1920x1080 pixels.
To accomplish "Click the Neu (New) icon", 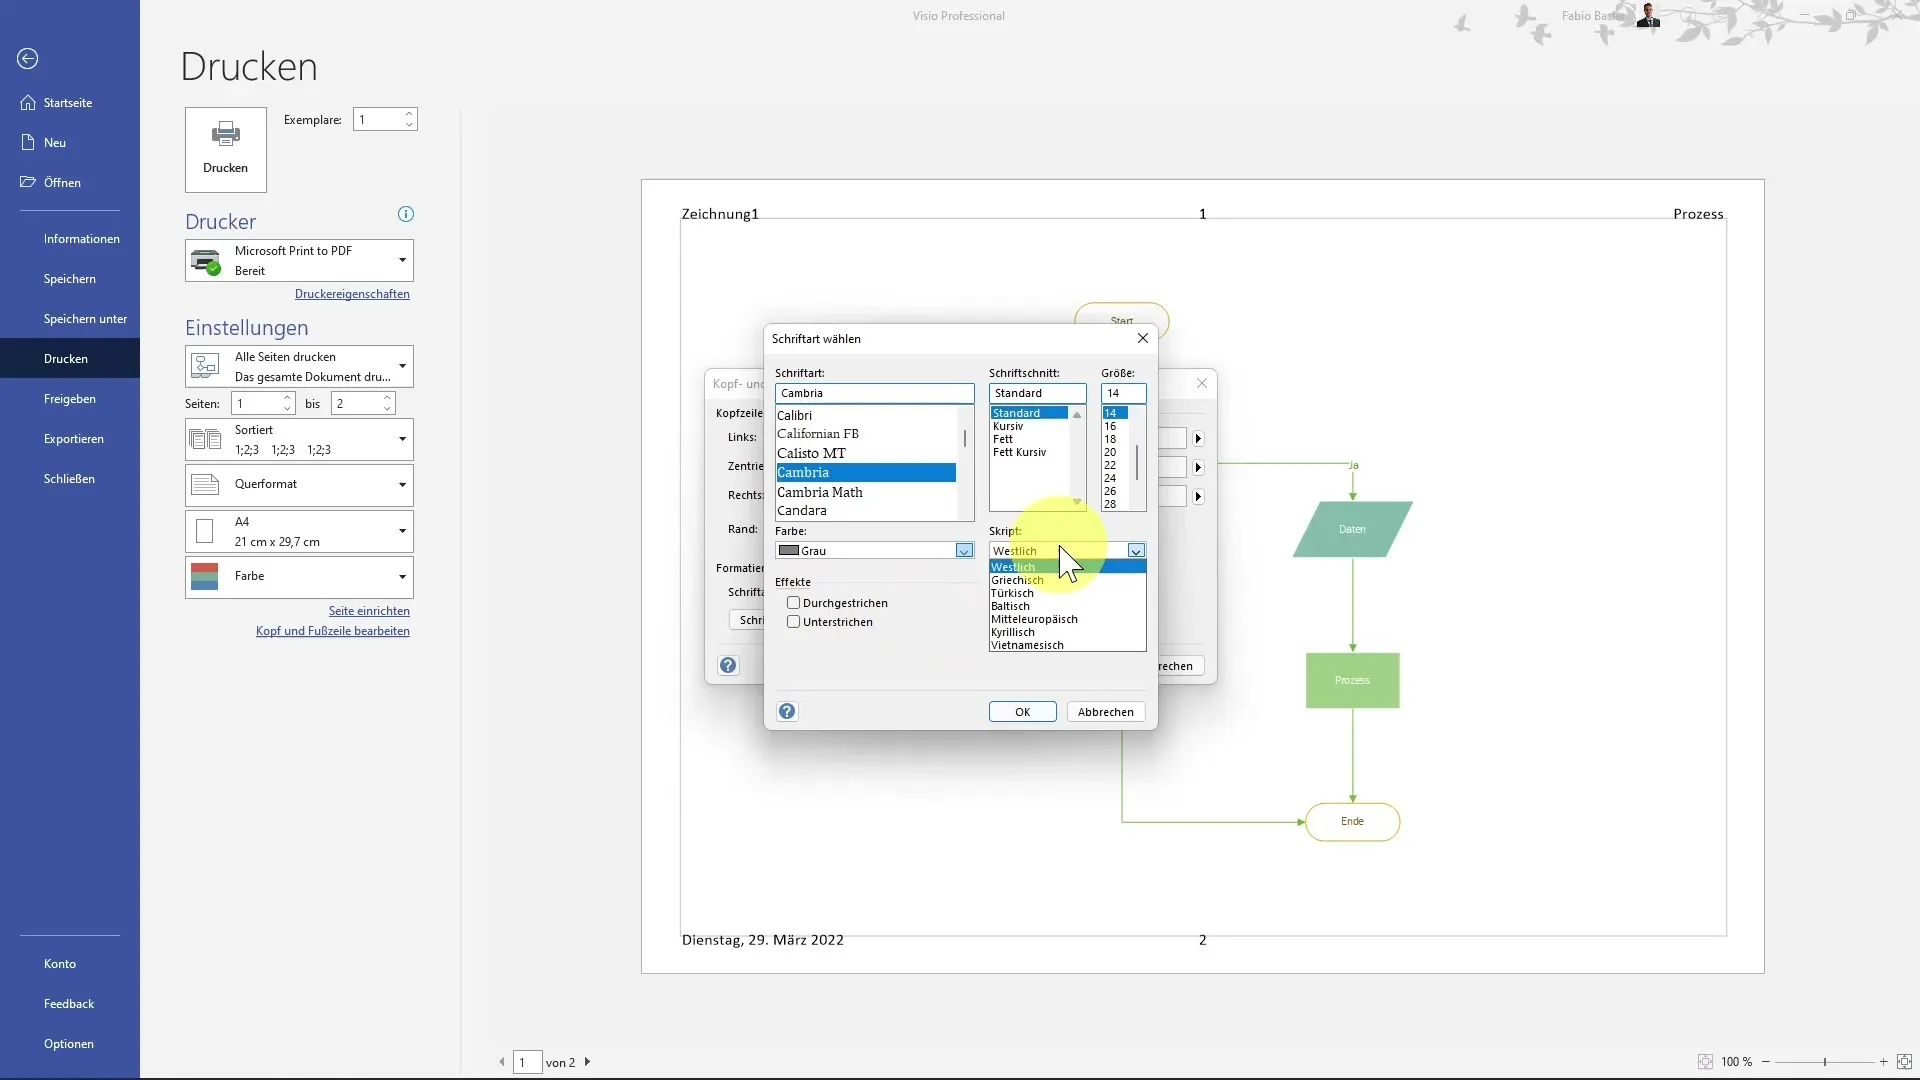I will coord(28,142).
